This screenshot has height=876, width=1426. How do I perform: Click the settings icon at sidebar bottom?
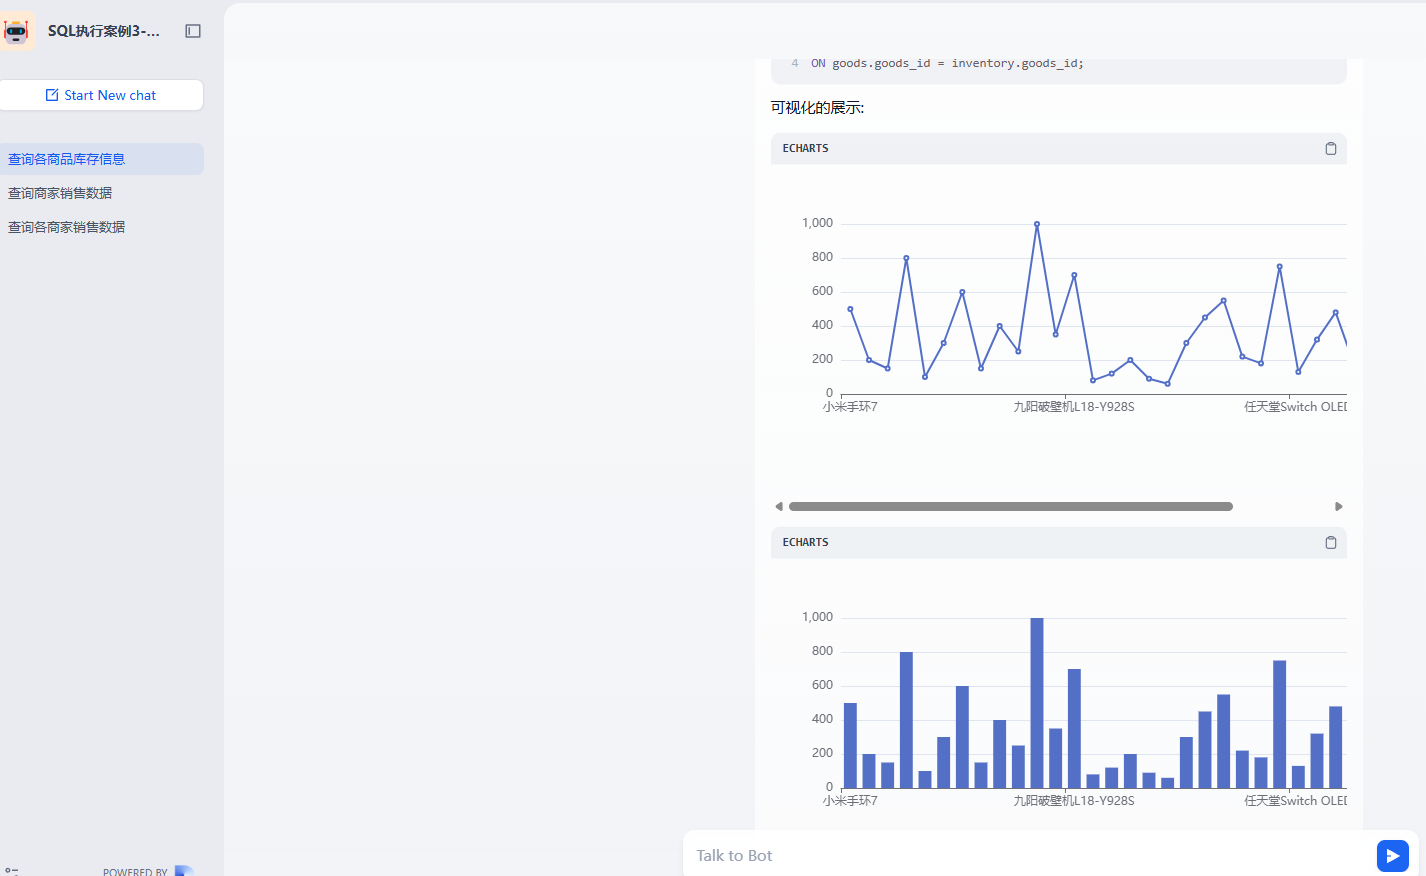coord(11,871)
